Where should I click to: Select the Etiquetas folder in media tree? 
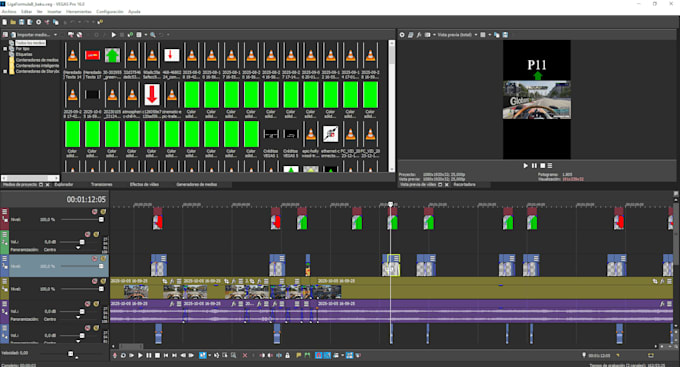tap(24, 54)
